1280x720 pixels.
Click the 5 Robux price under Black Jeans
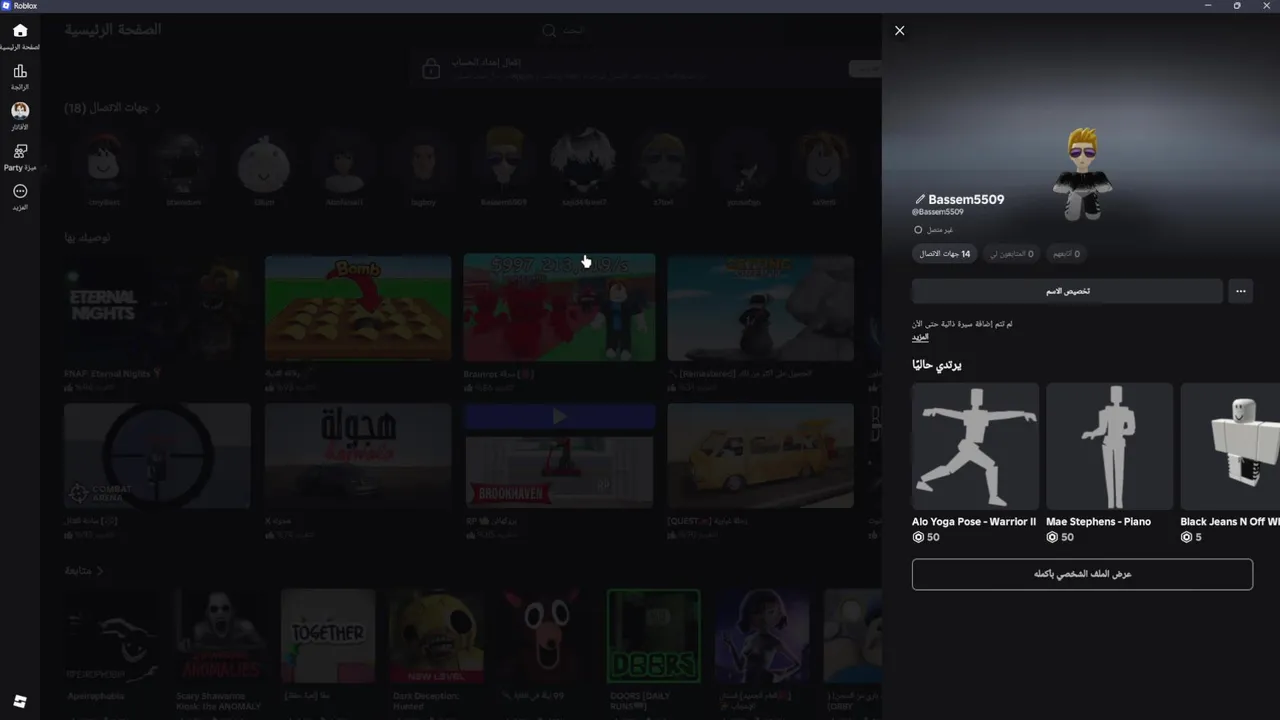1191,537
